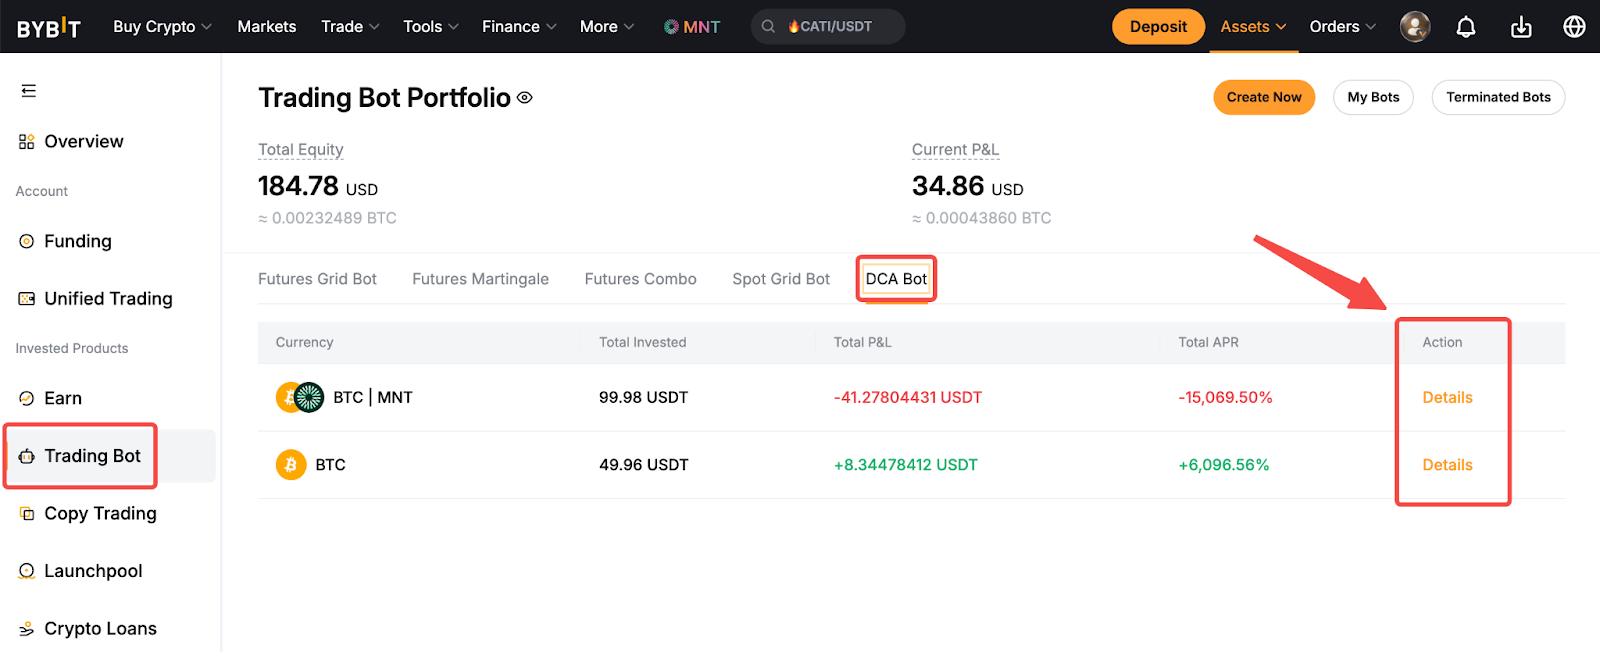
Task: Click the Bybit logo
Action: click(x=48, y=27)
